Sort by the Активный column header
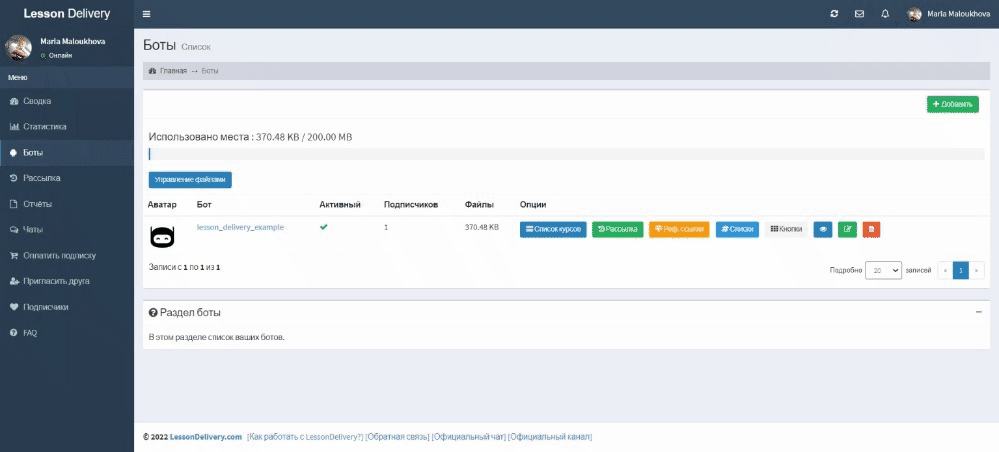This screenshot has width=999, height=452. [x=340, y=205]
